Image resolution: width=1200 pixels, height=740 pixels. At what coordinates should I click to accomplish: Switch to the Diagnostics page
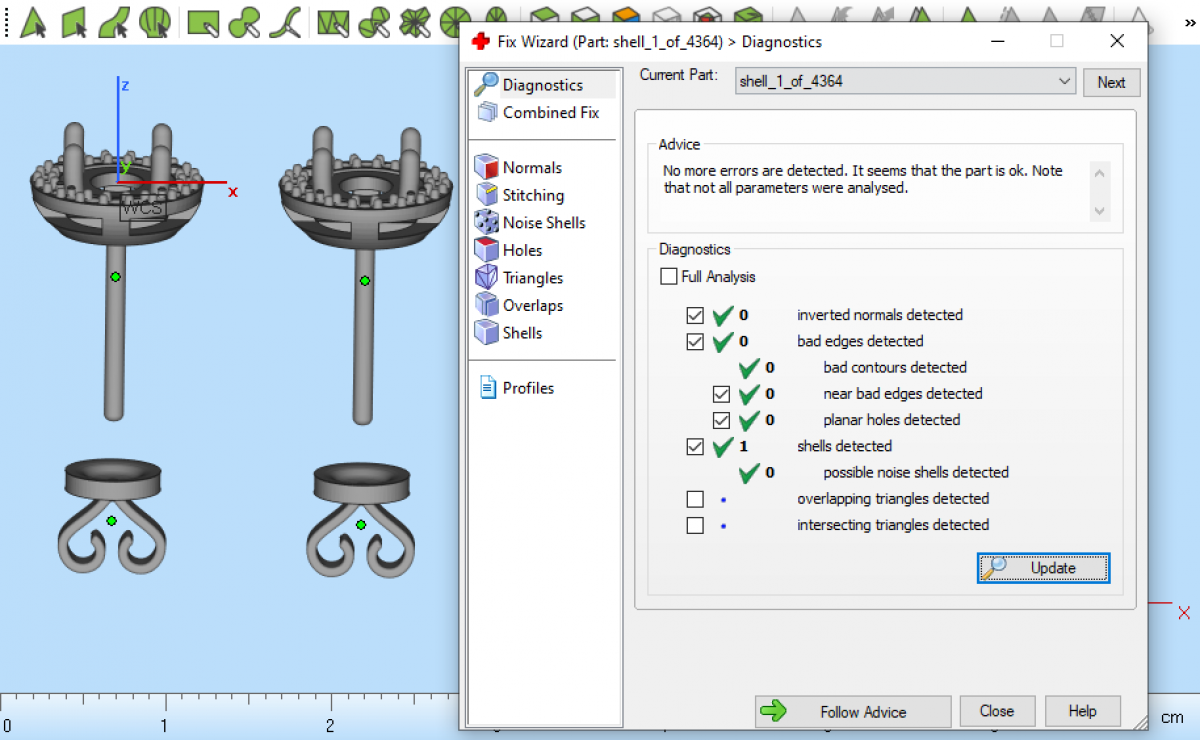[541, 85]
